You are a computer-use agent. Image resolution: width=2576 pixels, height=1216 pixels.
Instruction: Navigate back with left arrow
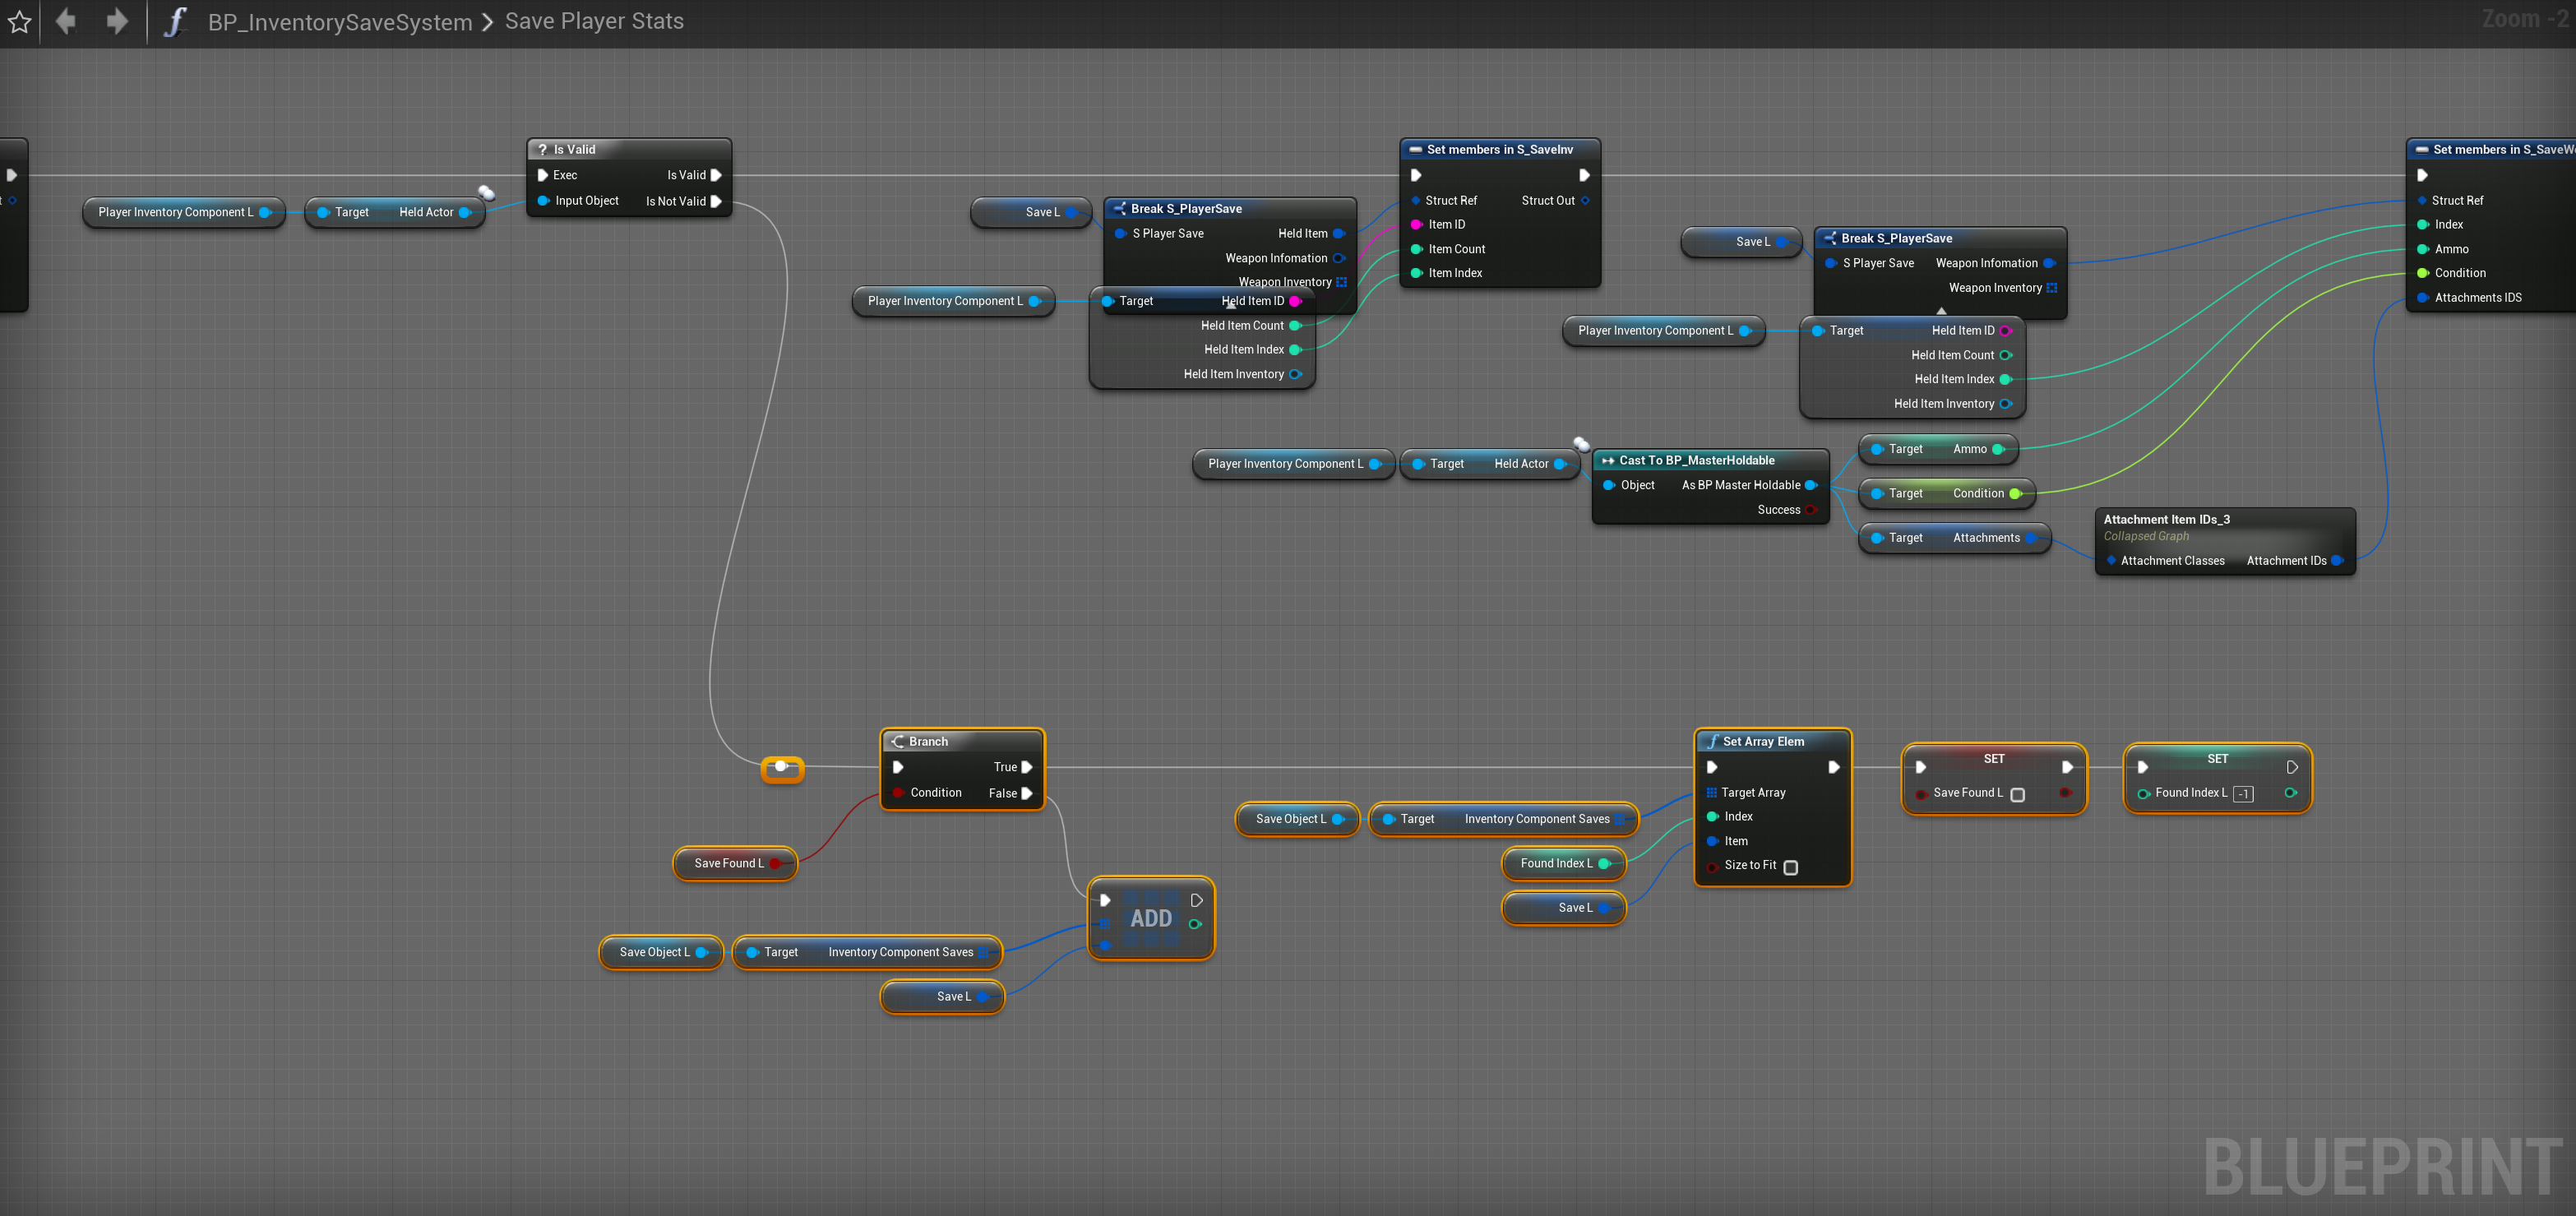pyautogui.click(x=66, y=21)
